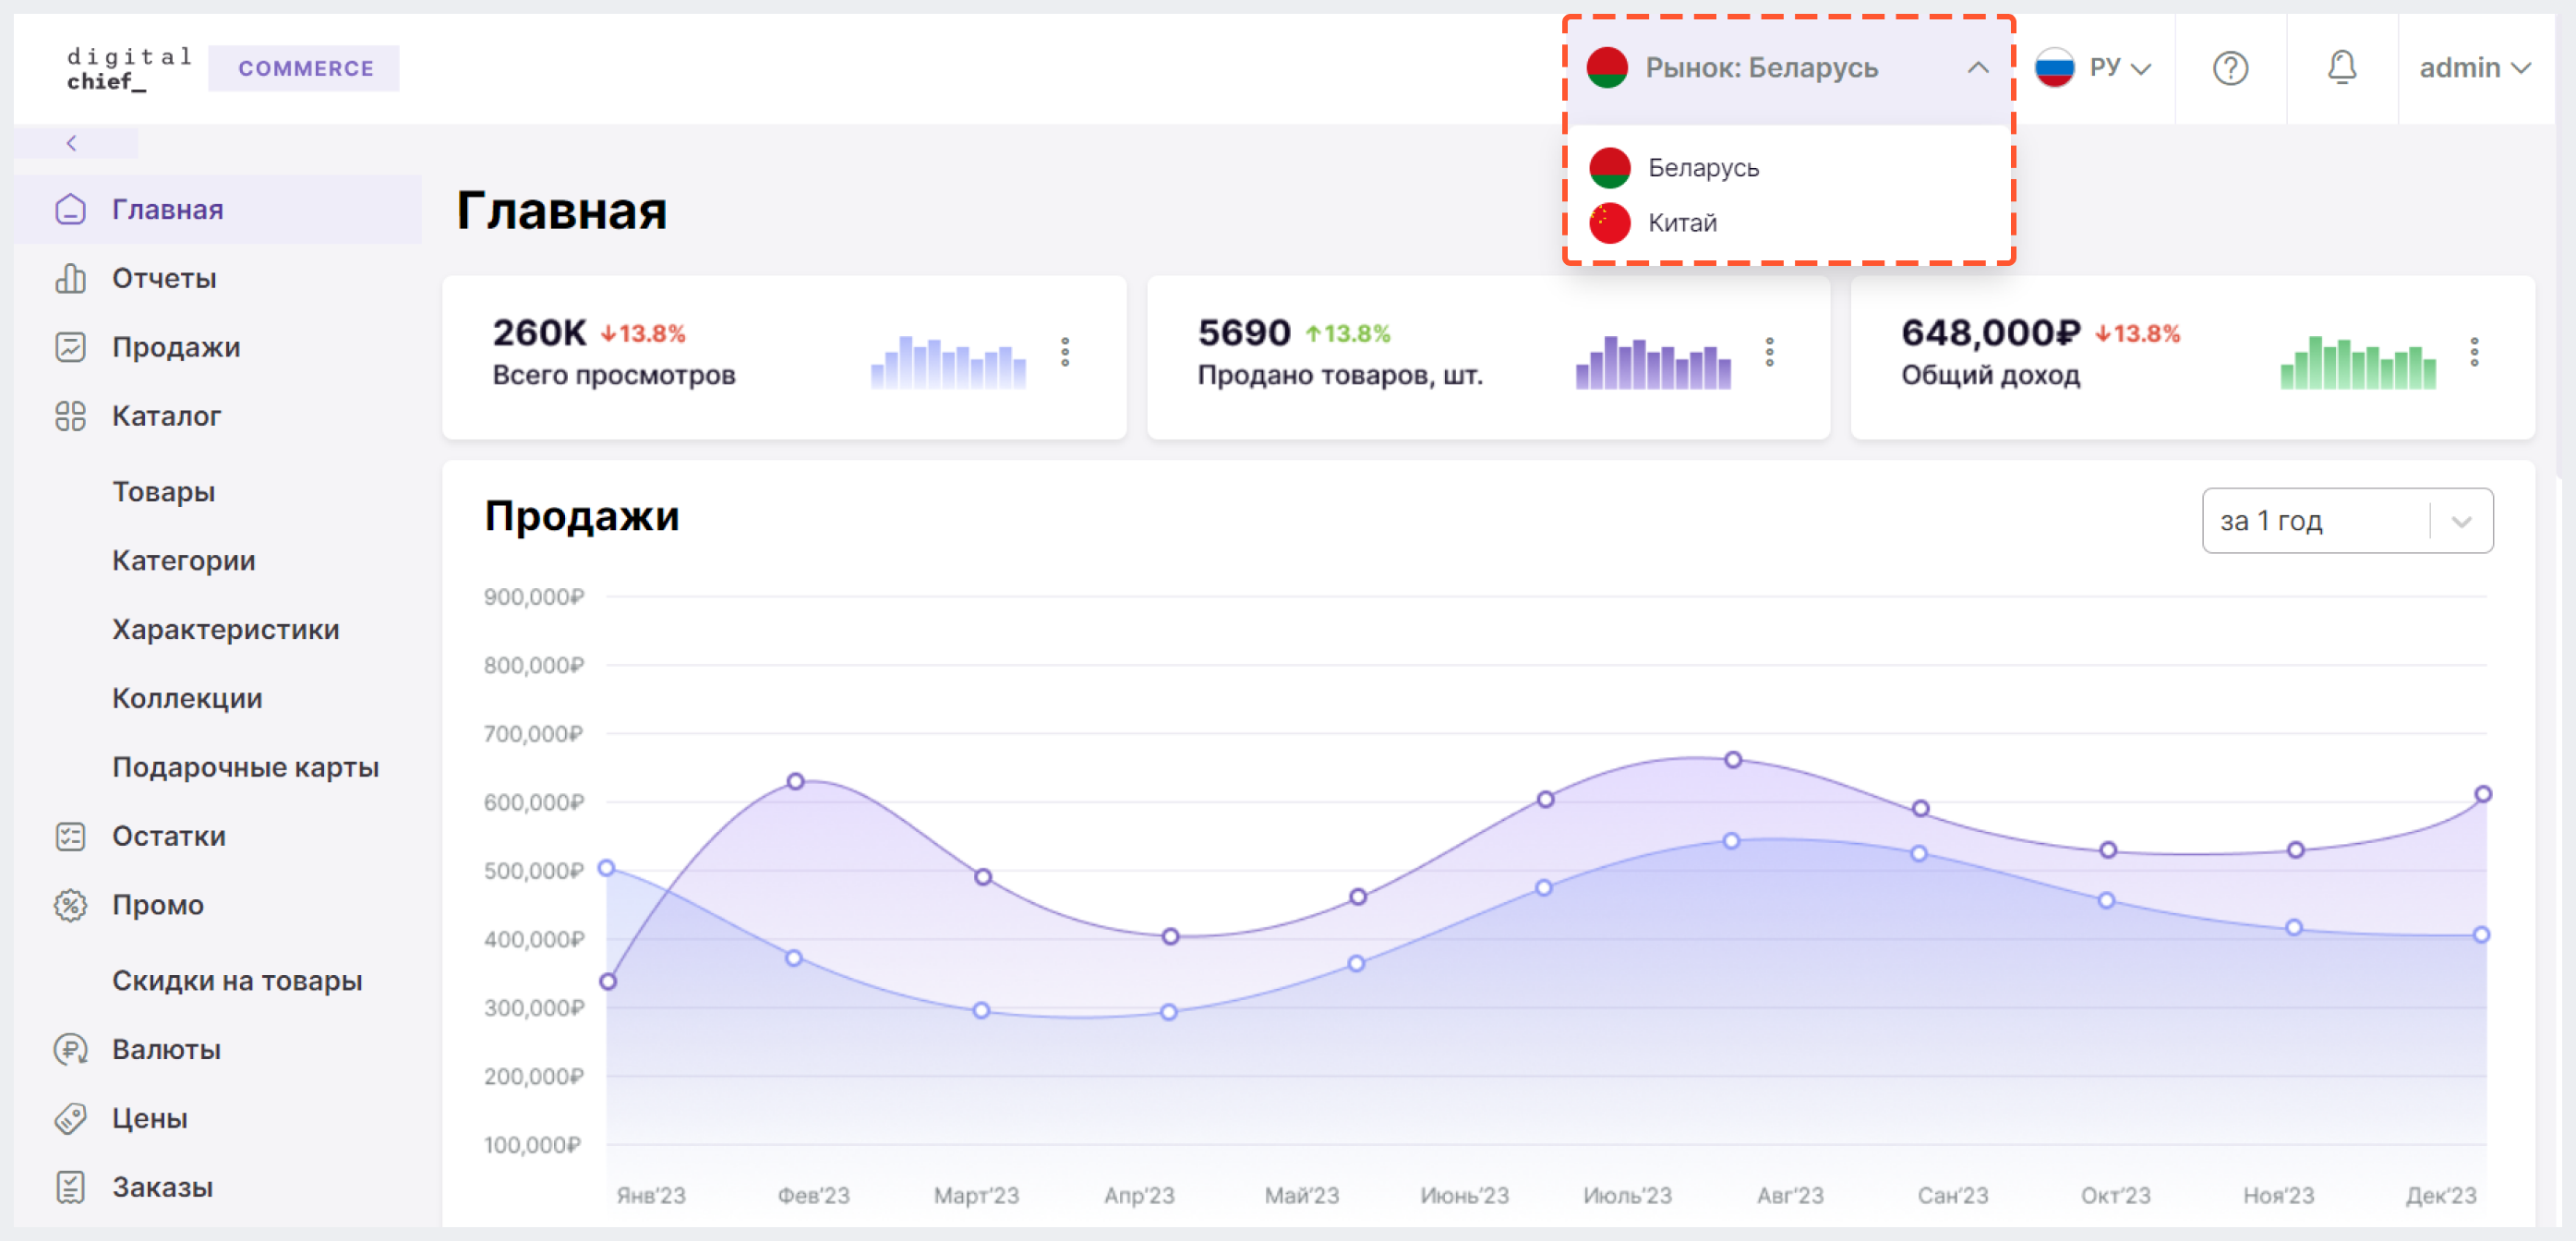Collapse the sidebar with back arrow
Image resolution: width=2576 pixels, height=1241 pixels.
(71, 143)
